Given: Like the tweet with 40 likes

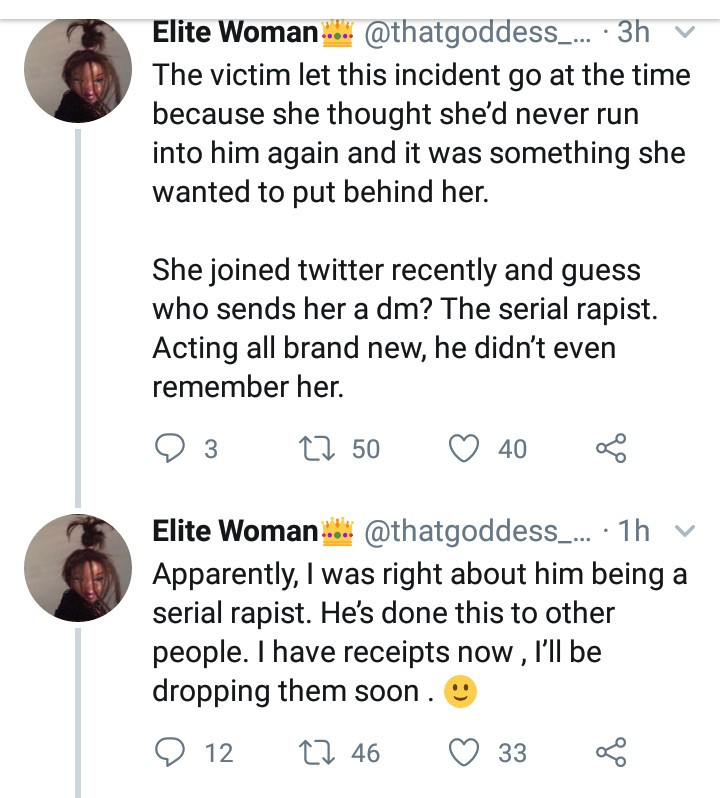Looking at the screenshot, I should pos(463,449).
